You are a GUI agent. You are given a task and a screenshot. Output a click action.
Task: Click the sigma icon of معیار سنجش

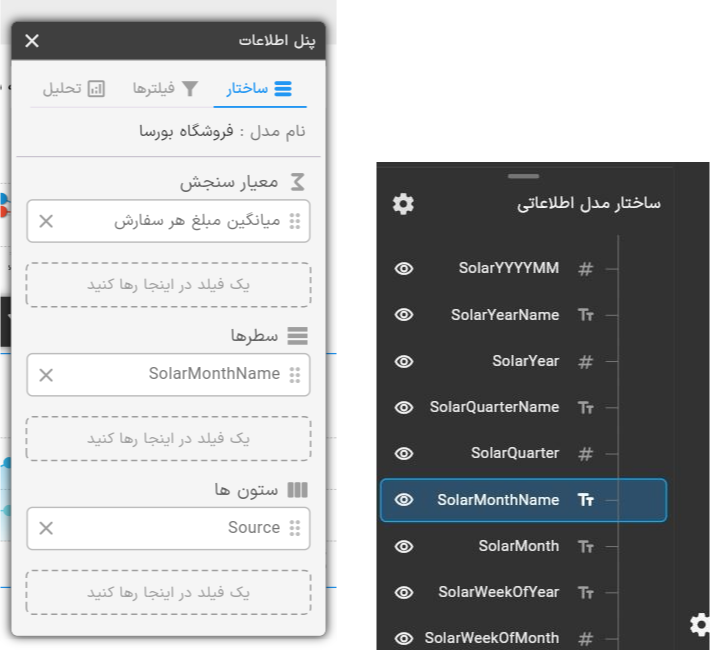click(x=297, y=182)
